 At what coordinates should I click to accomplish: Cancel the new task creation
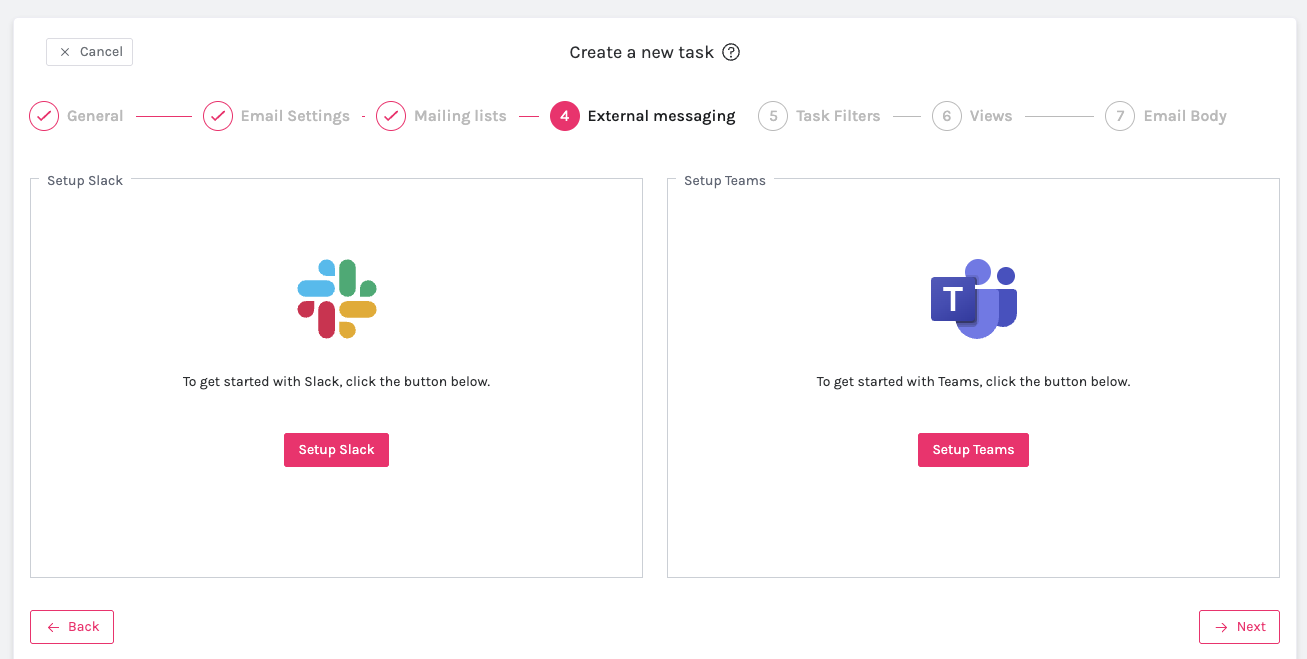point(90,52)
